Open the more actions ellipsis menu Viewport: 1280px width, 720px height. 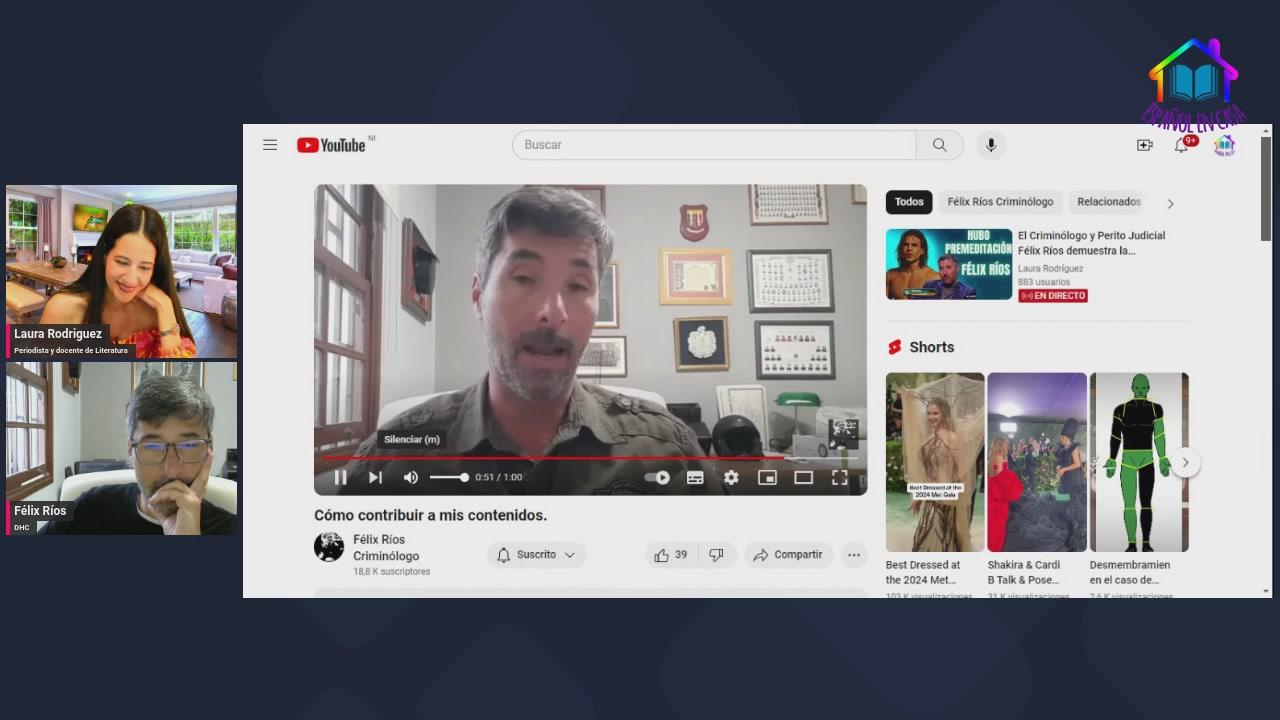pyautogui.click(x=853, y=555)
